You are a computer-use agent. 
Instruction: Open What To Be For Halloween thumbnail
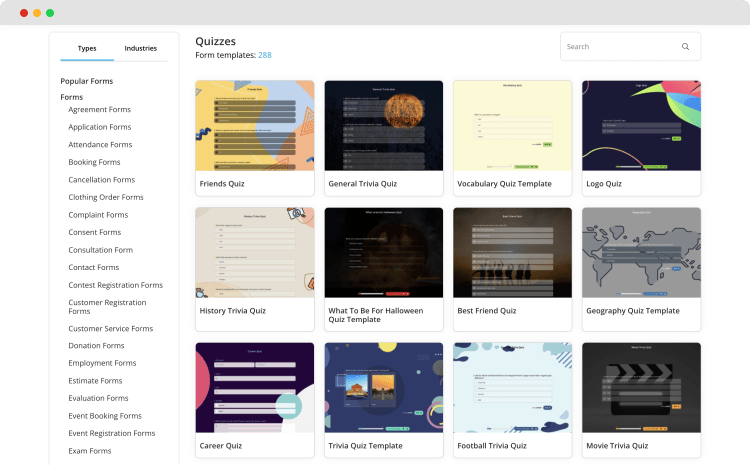[384, 253]
